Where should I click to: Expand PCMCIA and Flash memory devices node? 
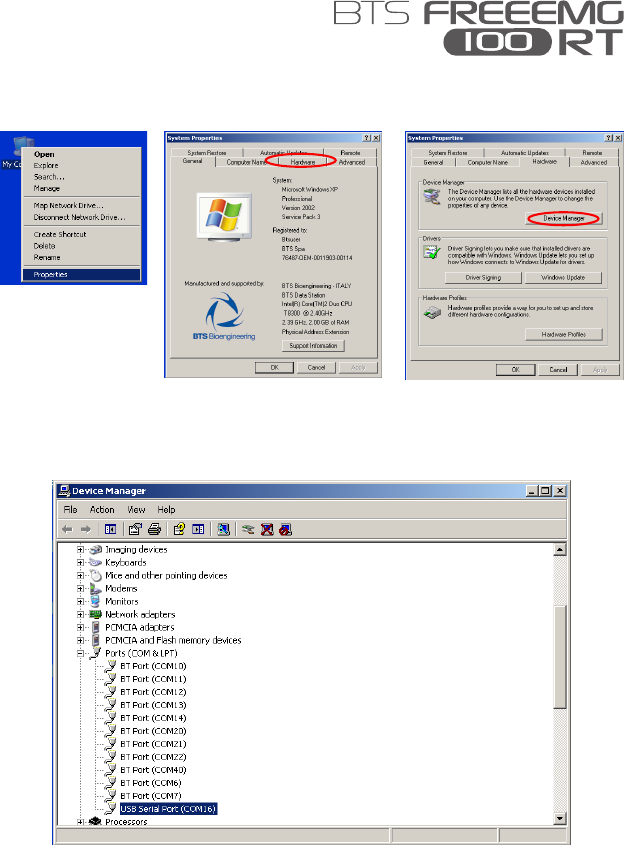80,640
